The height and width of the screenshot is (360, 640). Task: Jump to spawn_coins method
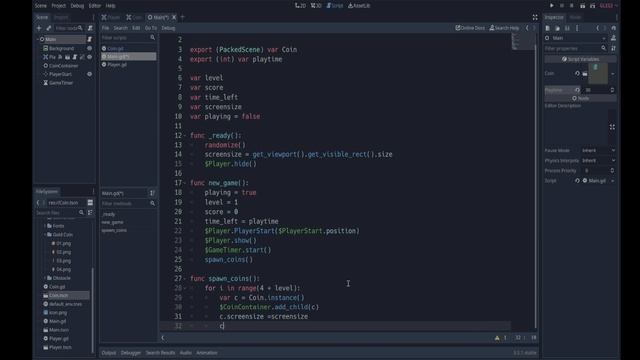(114, 231)
